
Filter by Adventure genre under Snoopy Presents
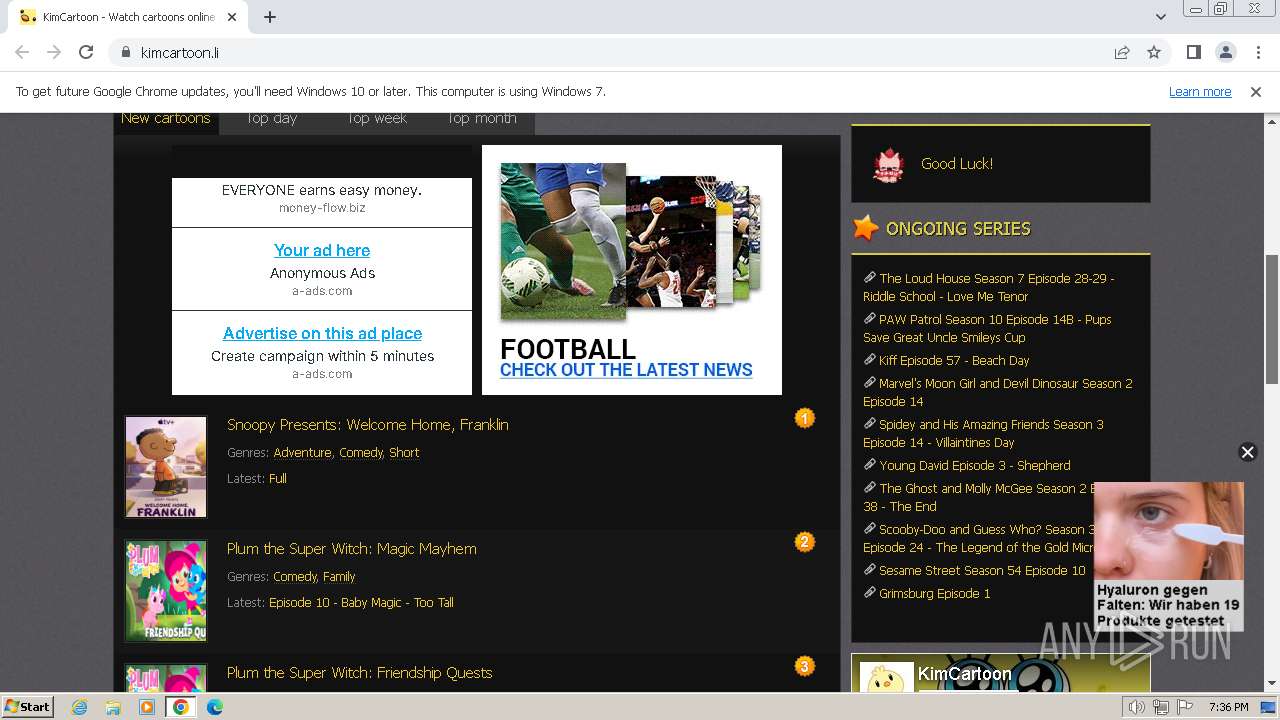click(x=302, y=453)
